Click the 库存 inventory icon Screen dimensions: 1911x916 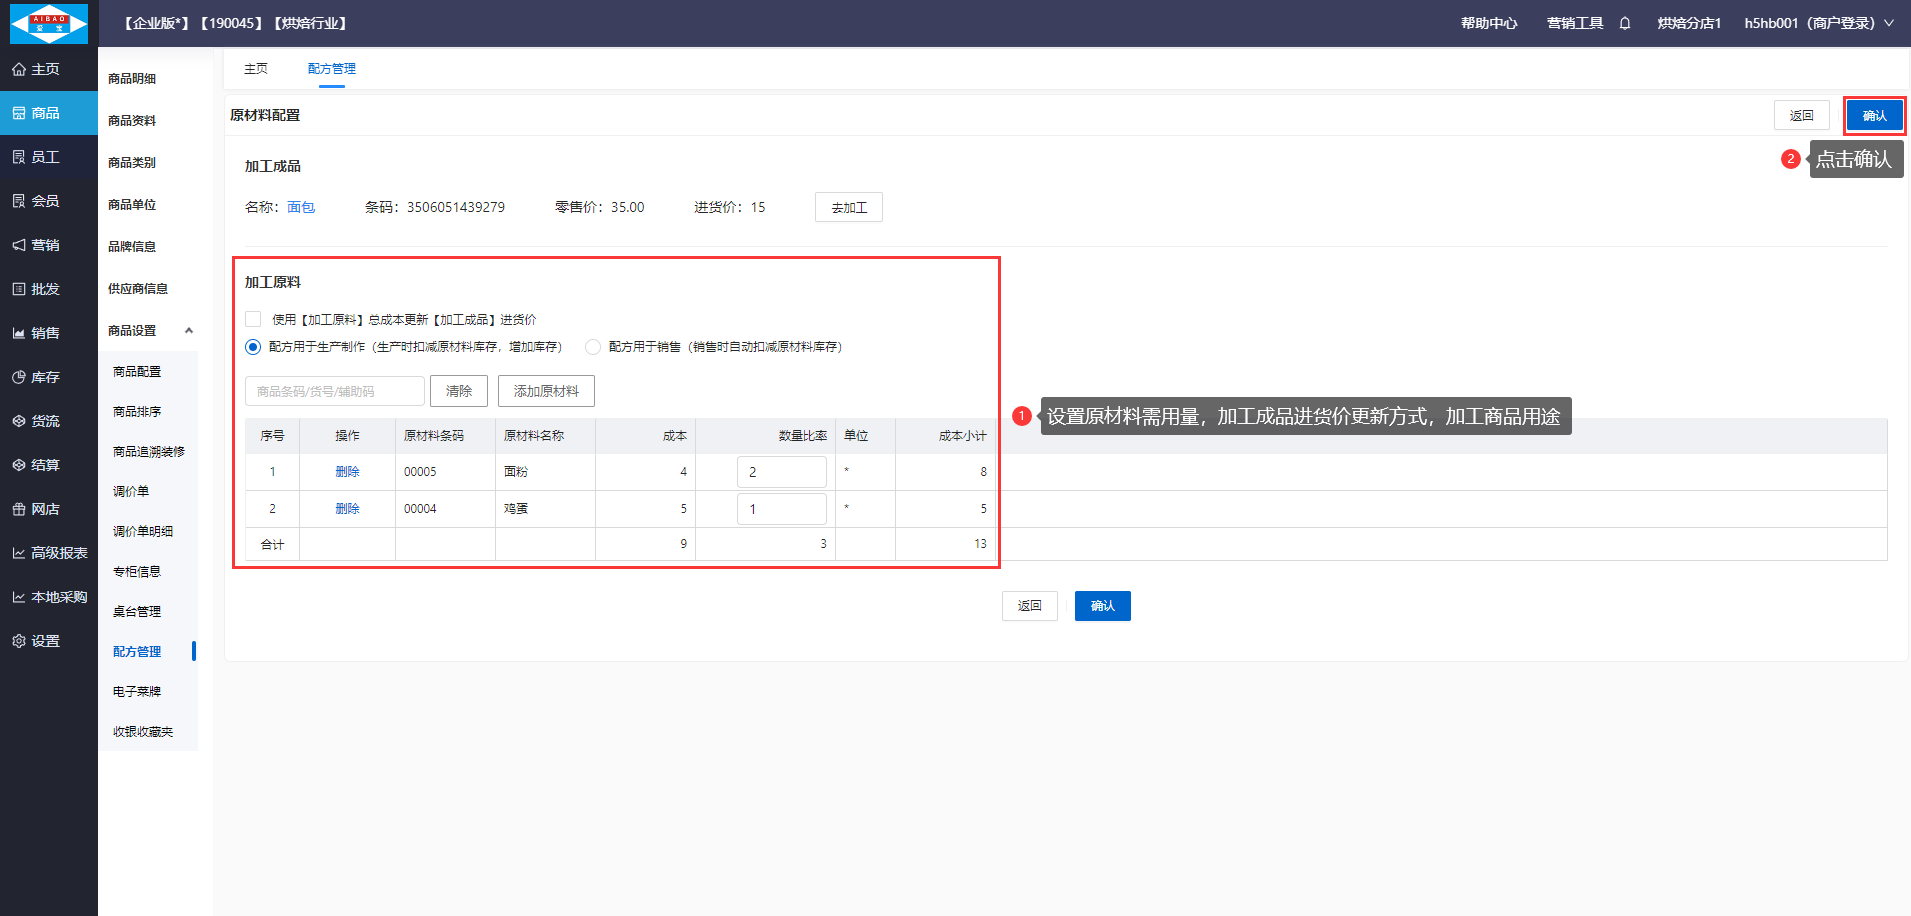tap(19, 377)
